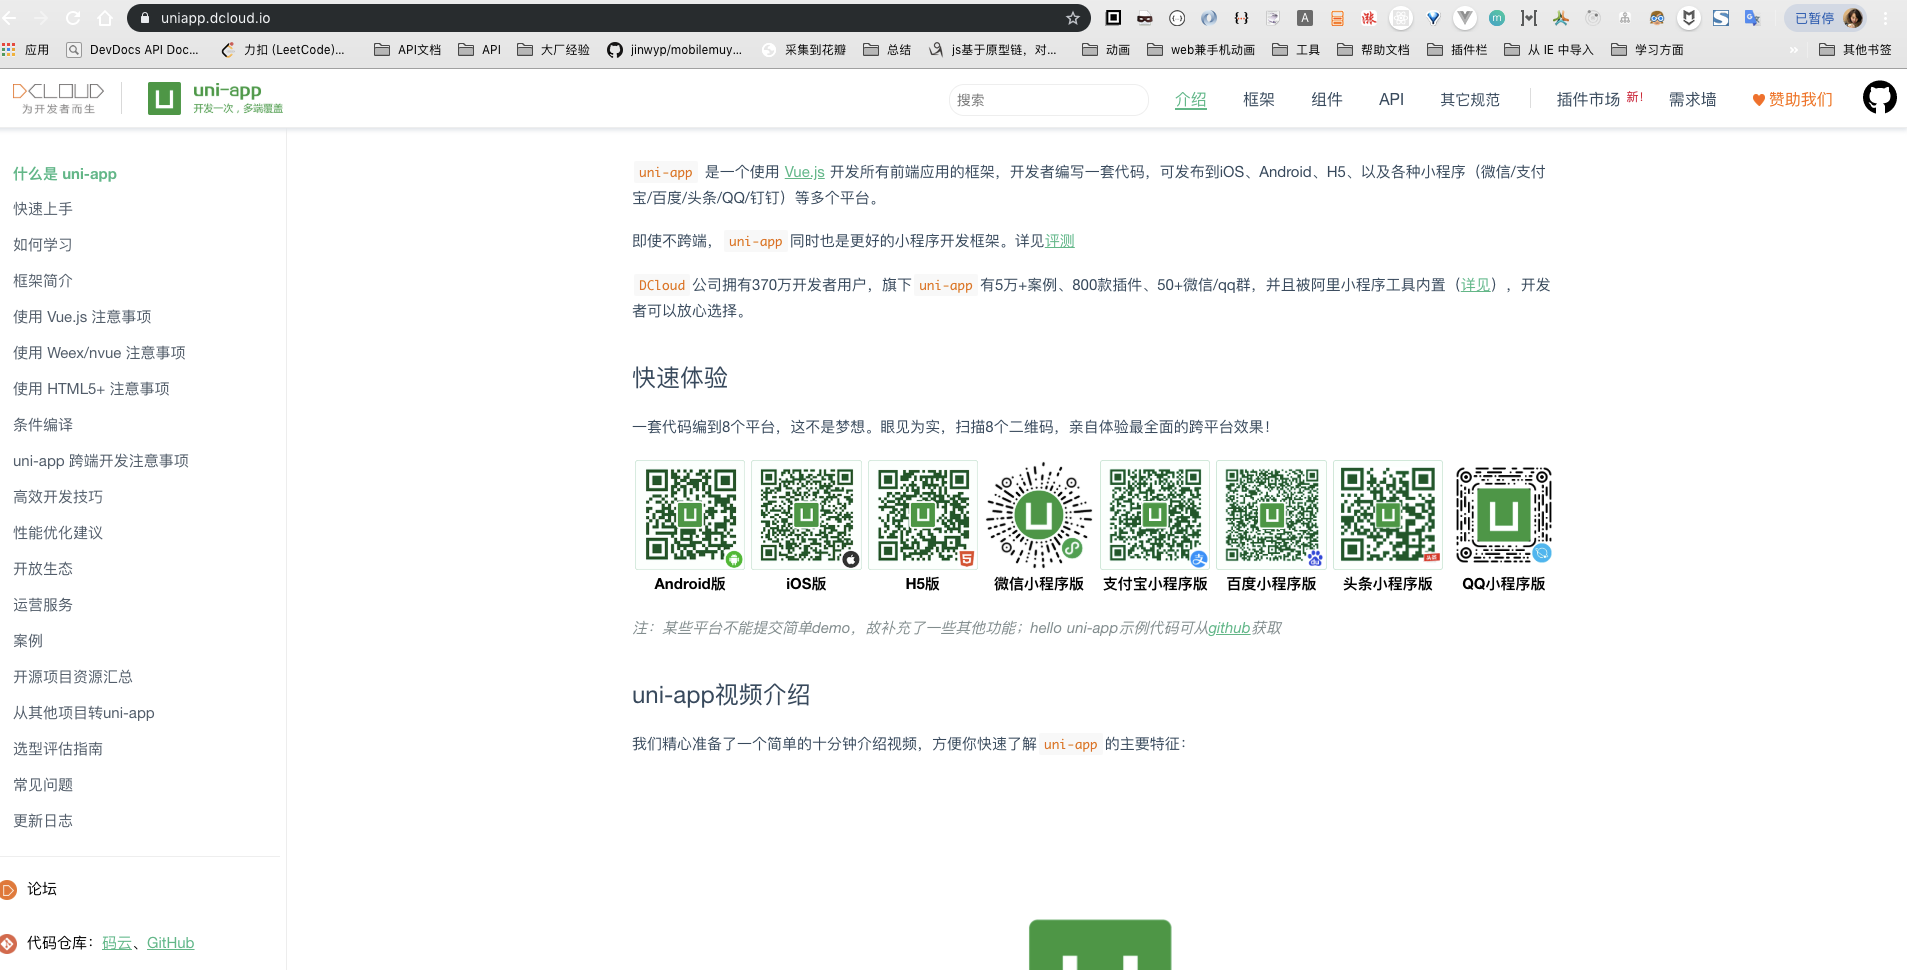Screen dimensions: 1907x970
Task: Select 快速上手 in the sidebar
Action: (x=43, y=209)
